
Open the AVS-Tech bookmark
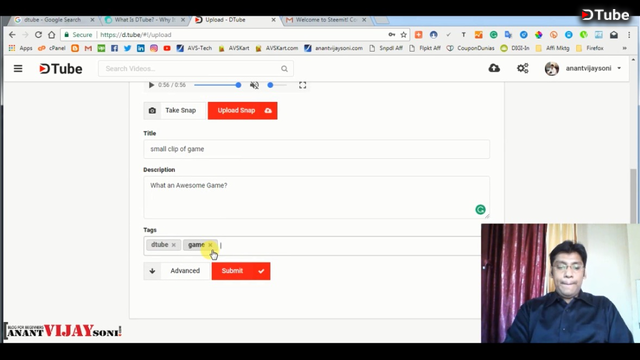[194, 48]
